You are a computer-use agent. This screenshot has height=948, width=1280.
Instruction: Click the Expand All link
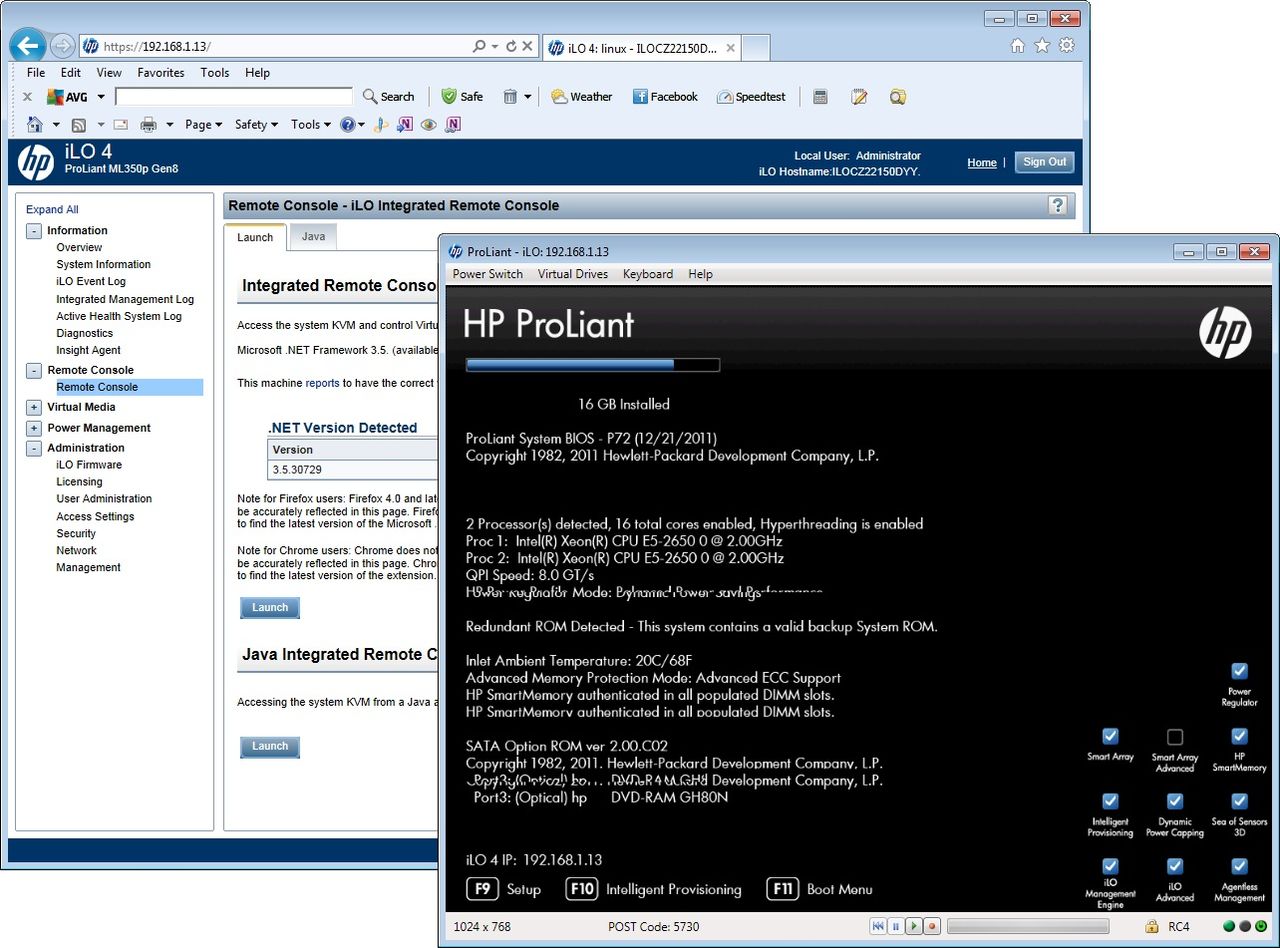coord(52,210)
